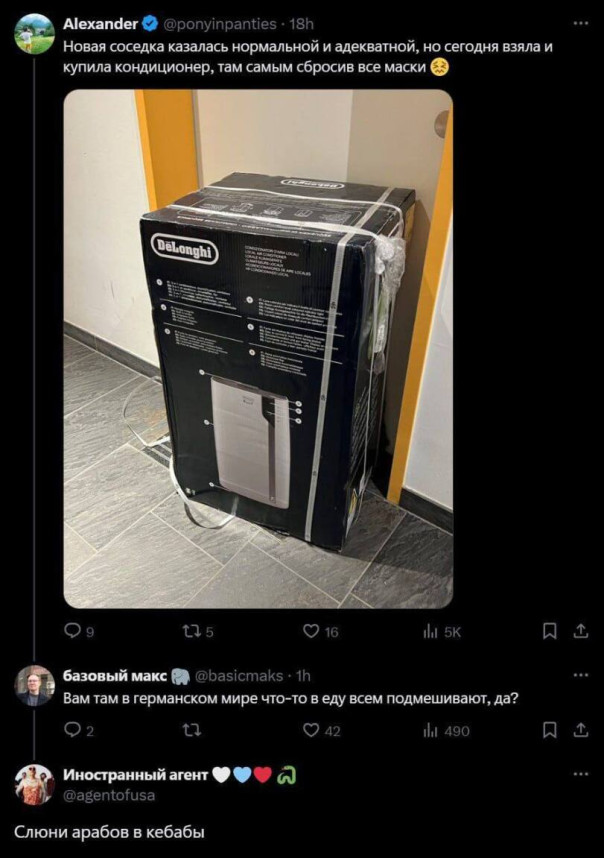Open the DeLonghi box photo
Viewport: 604px width, 858px height.
(258, 349)
